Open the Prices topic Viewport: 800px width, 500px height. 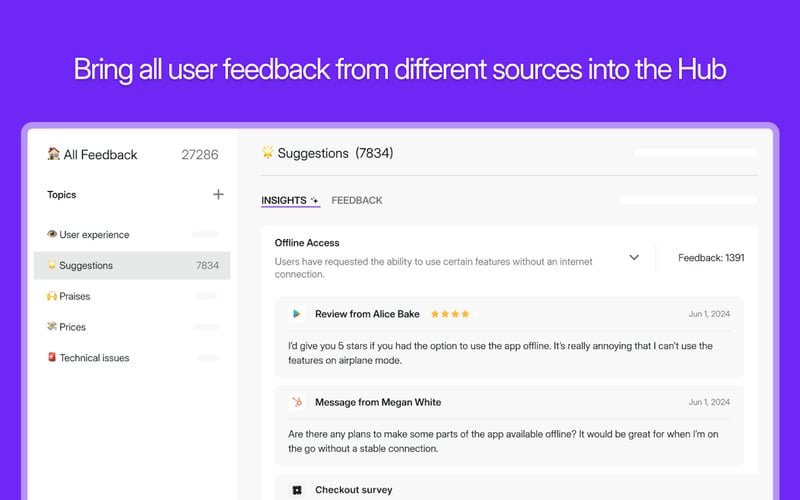pos(132,327)
